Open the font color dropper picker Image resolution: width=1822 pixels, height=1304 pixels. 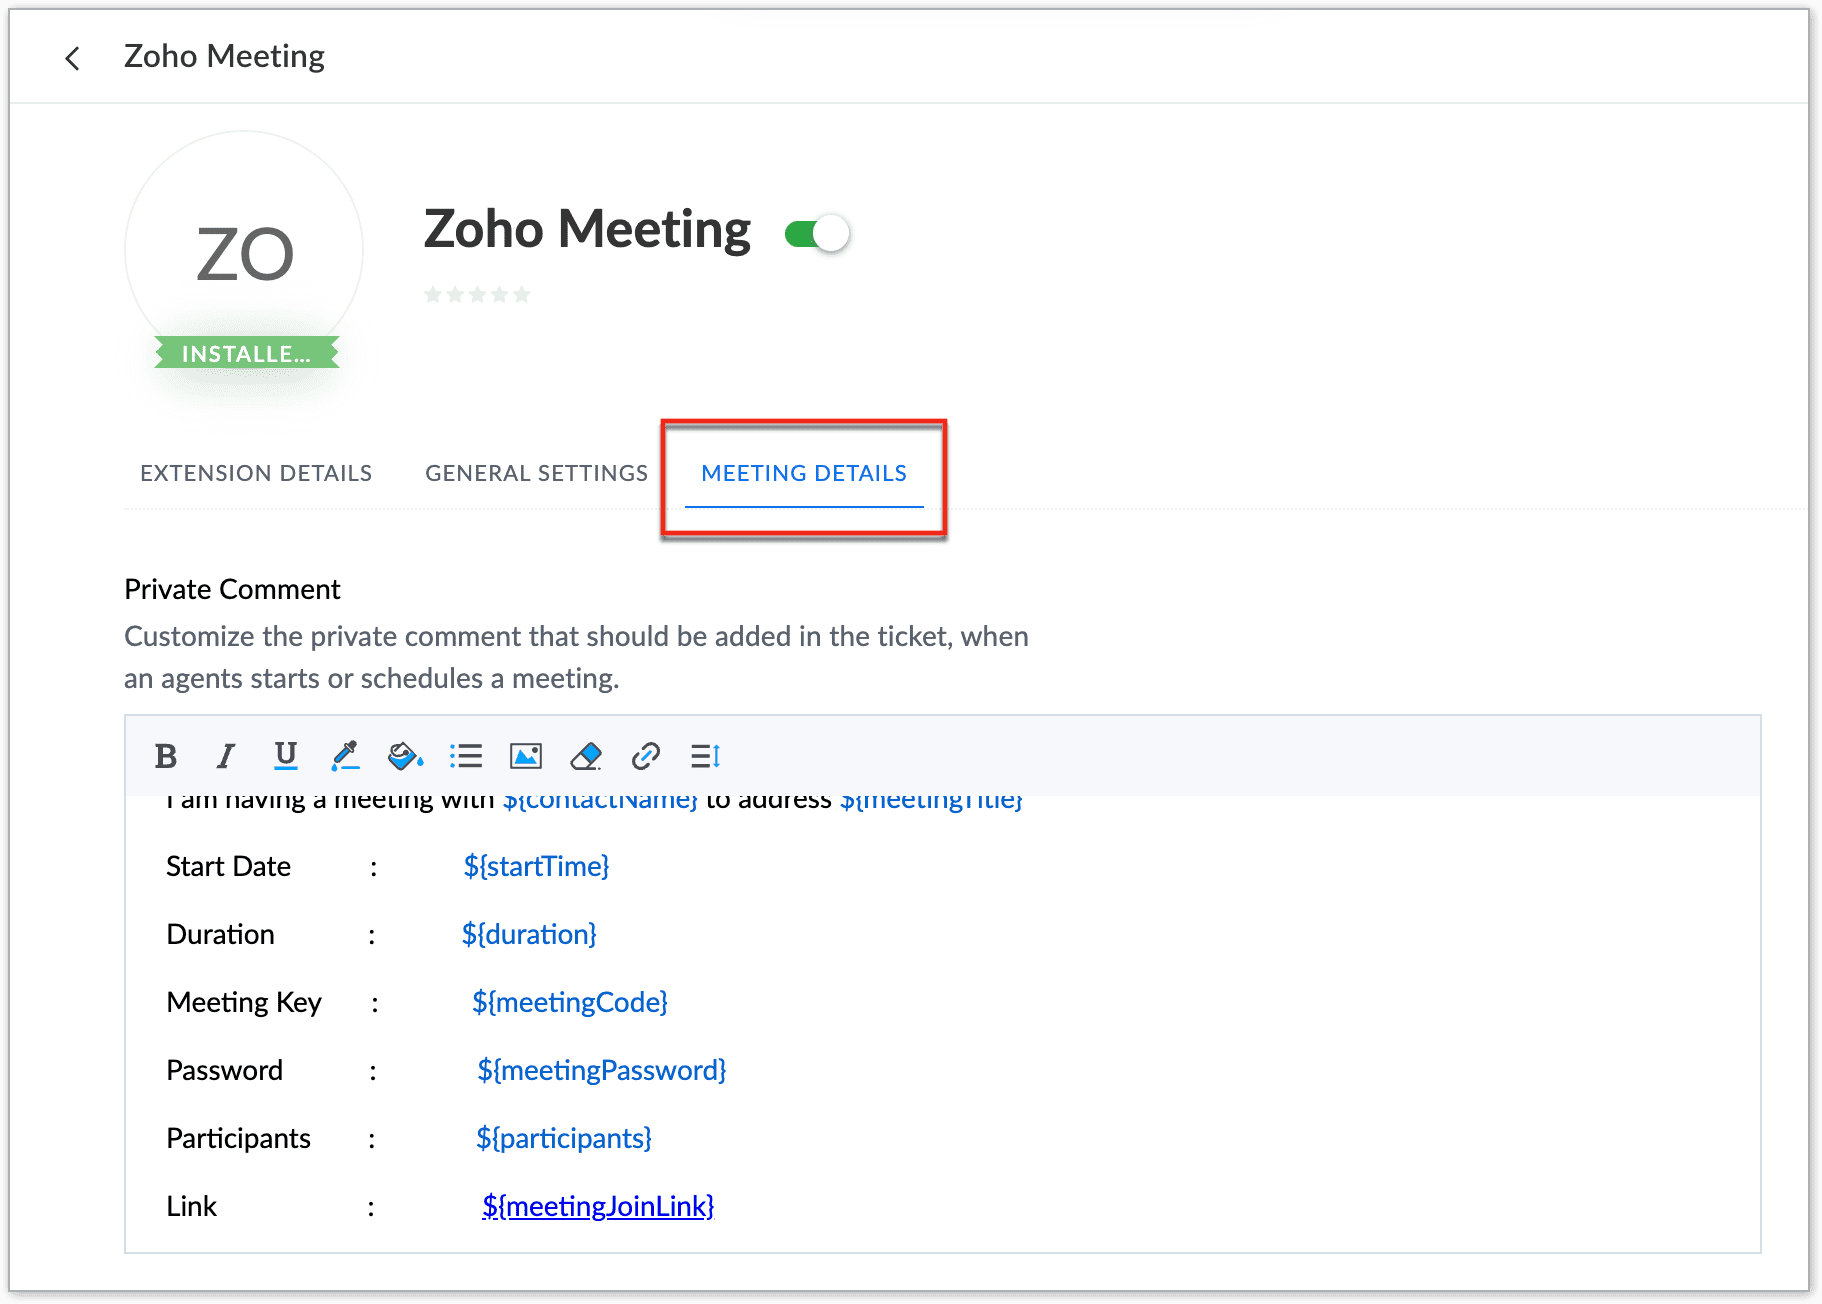[345, 756]
